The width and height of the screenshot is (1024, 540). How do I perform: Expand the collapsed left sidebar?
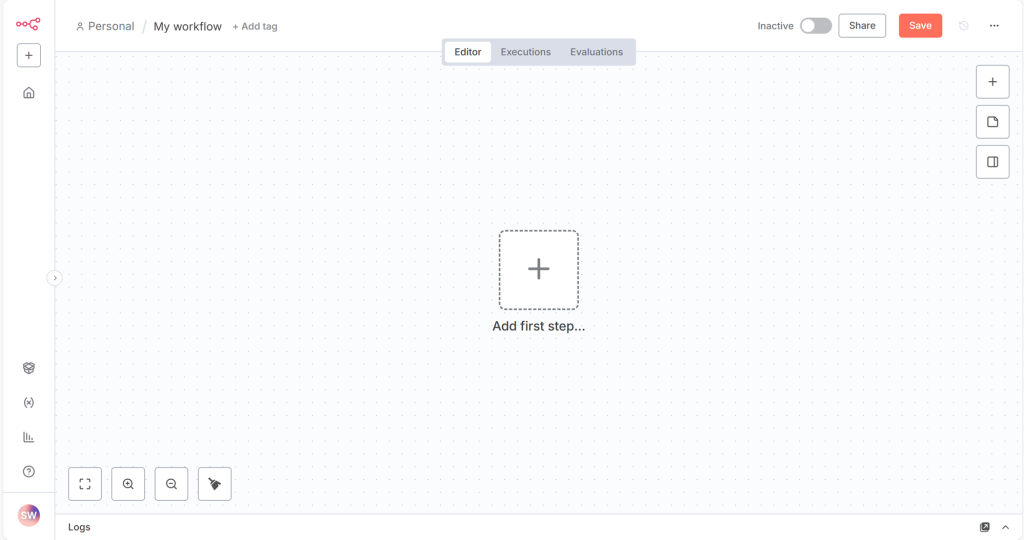click(55, 278)
